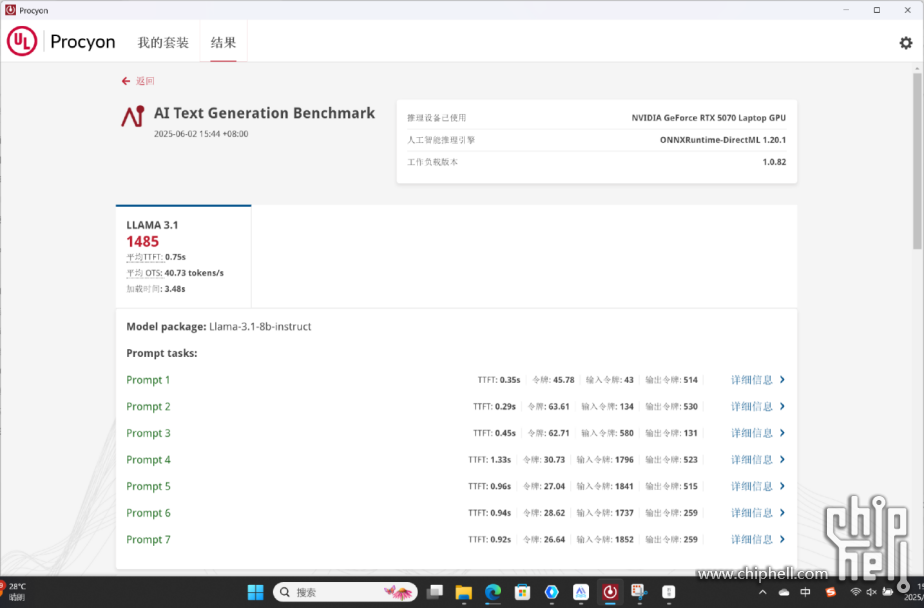Click the UL Procyon logo
This screenshot has width=924, height=609.
(x=61, y=41)
